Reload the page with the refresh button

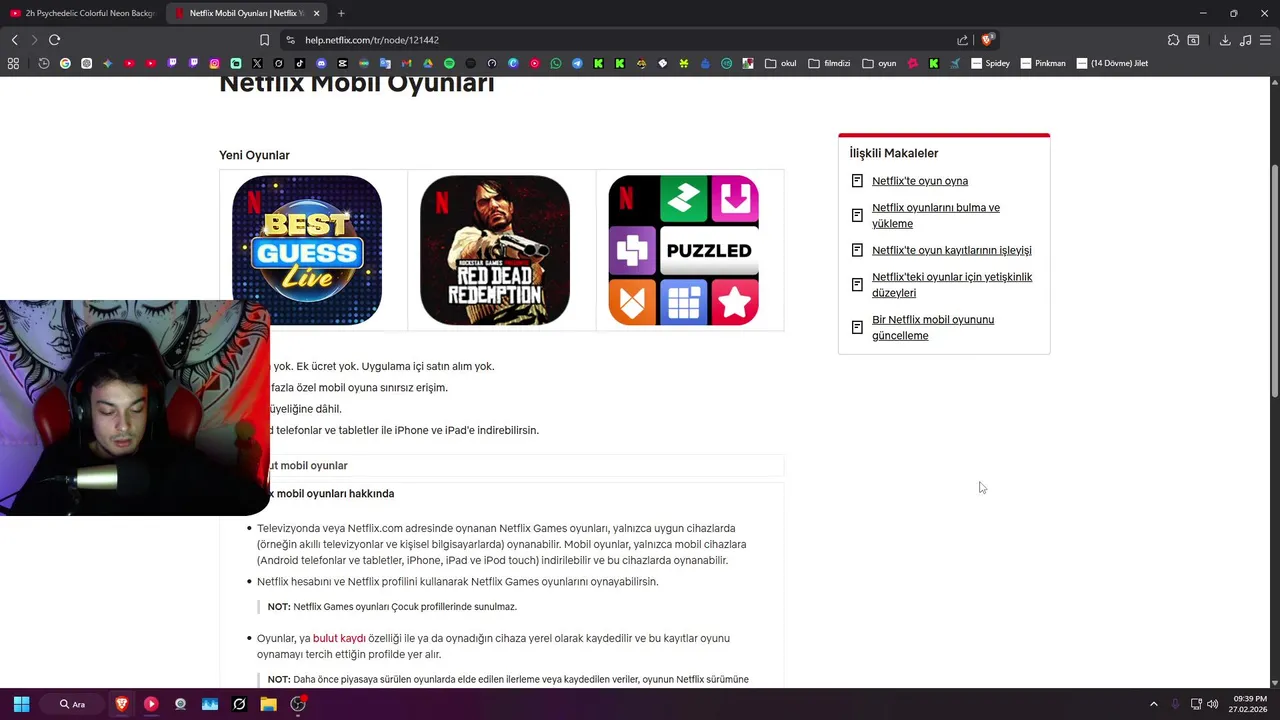point(54,40)
